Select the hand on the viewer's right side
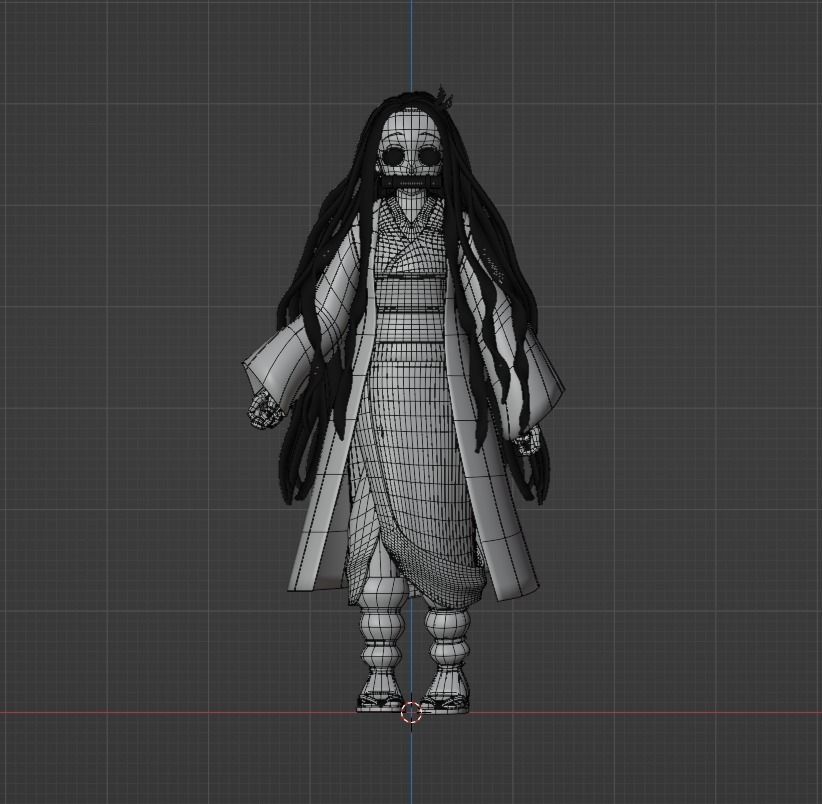The height and width of the screenshot is (804, 822). point(527,440)
